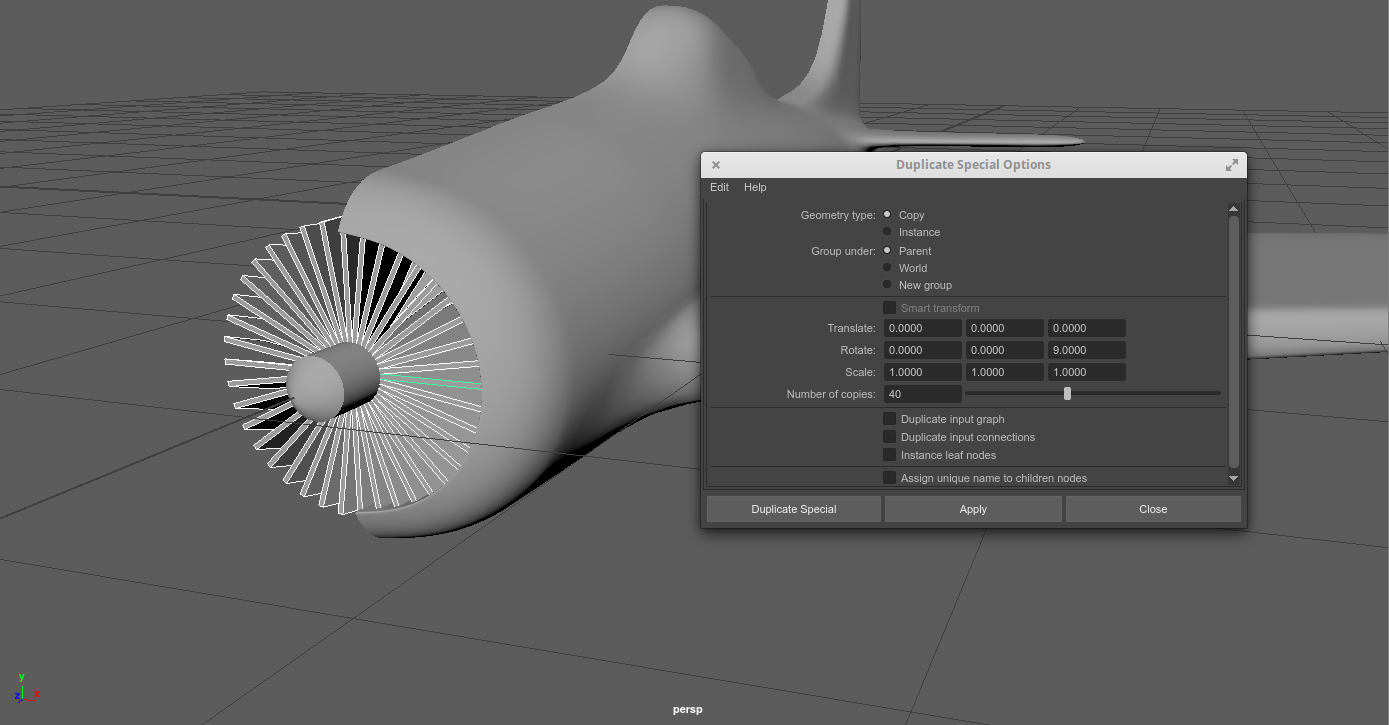The height and width of the screenshot is (725, 1389).
Task: Click the scroll up arrow in options panel
Action: click(x=1233, y=209)
